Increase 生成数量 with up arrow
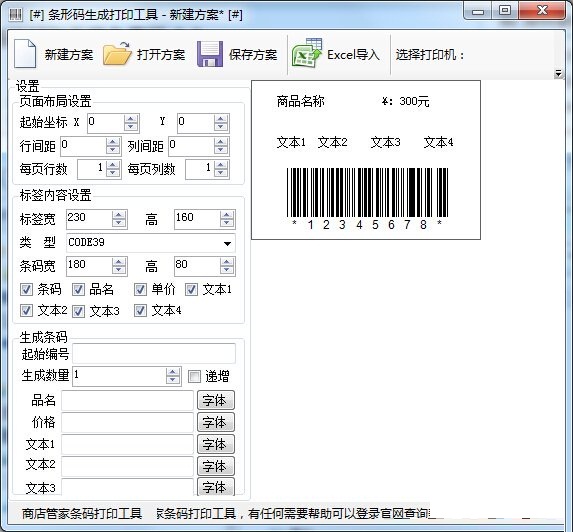This screenshot has width=573, height=532. 172,372
